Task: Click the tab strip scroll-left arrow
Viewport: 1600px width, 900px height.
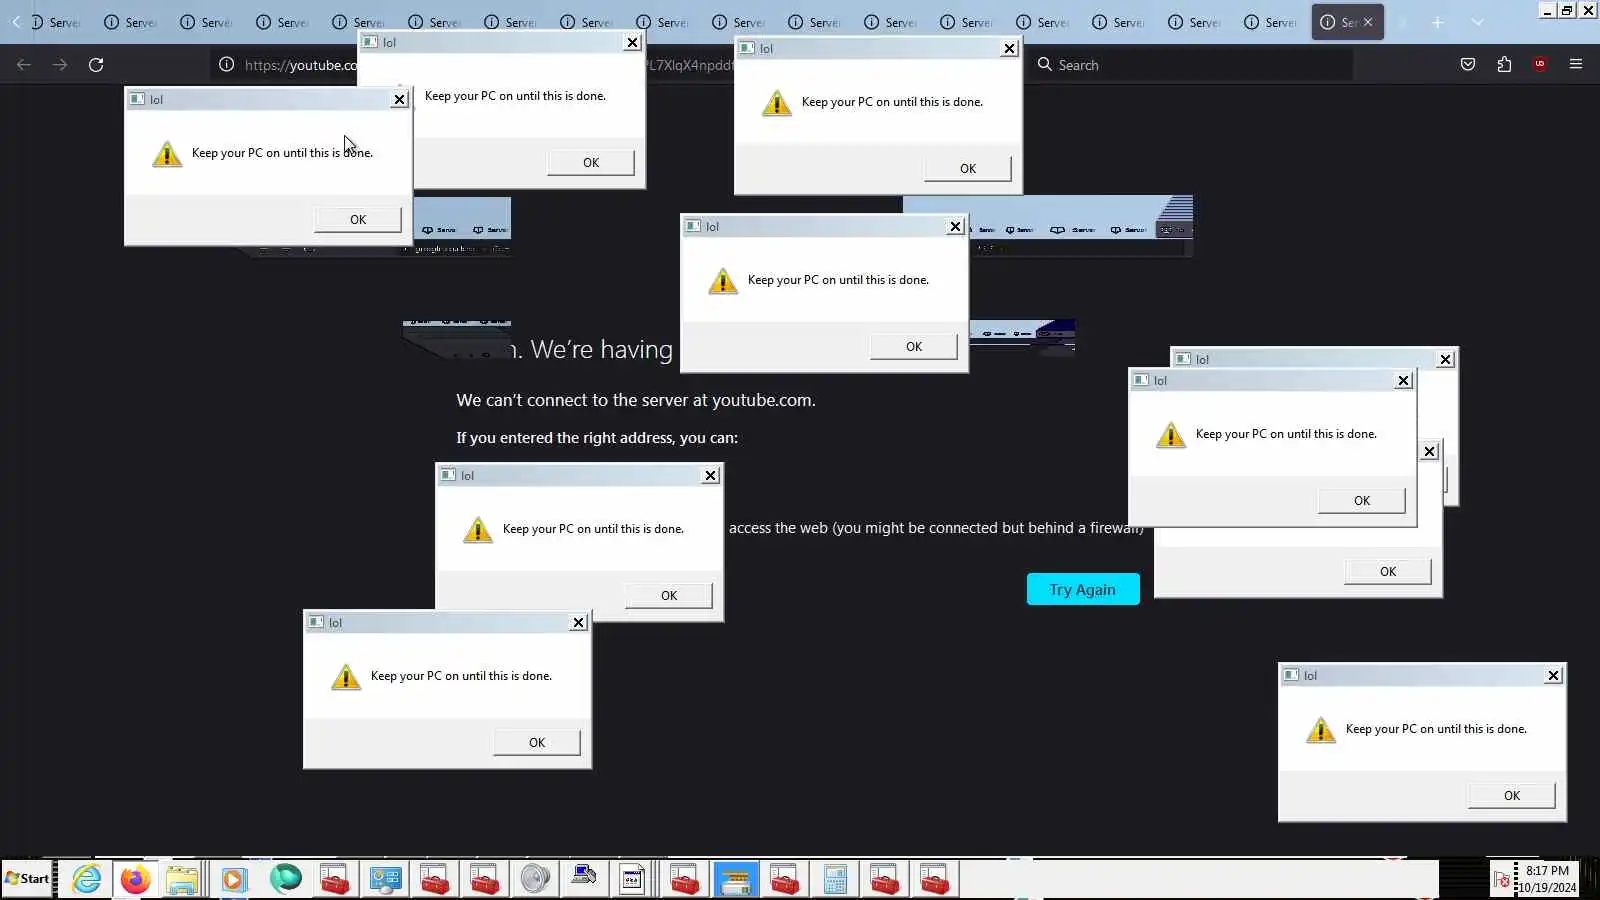Action: [x=16, y=22]
